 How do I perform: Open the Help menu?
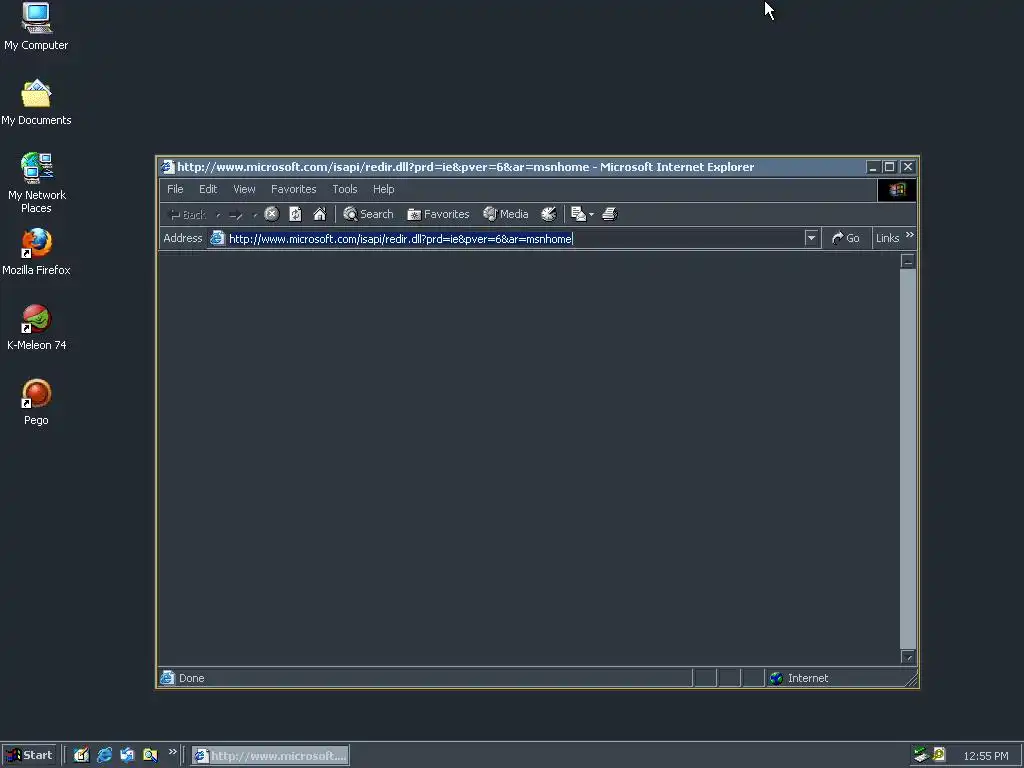coord(383,189)
